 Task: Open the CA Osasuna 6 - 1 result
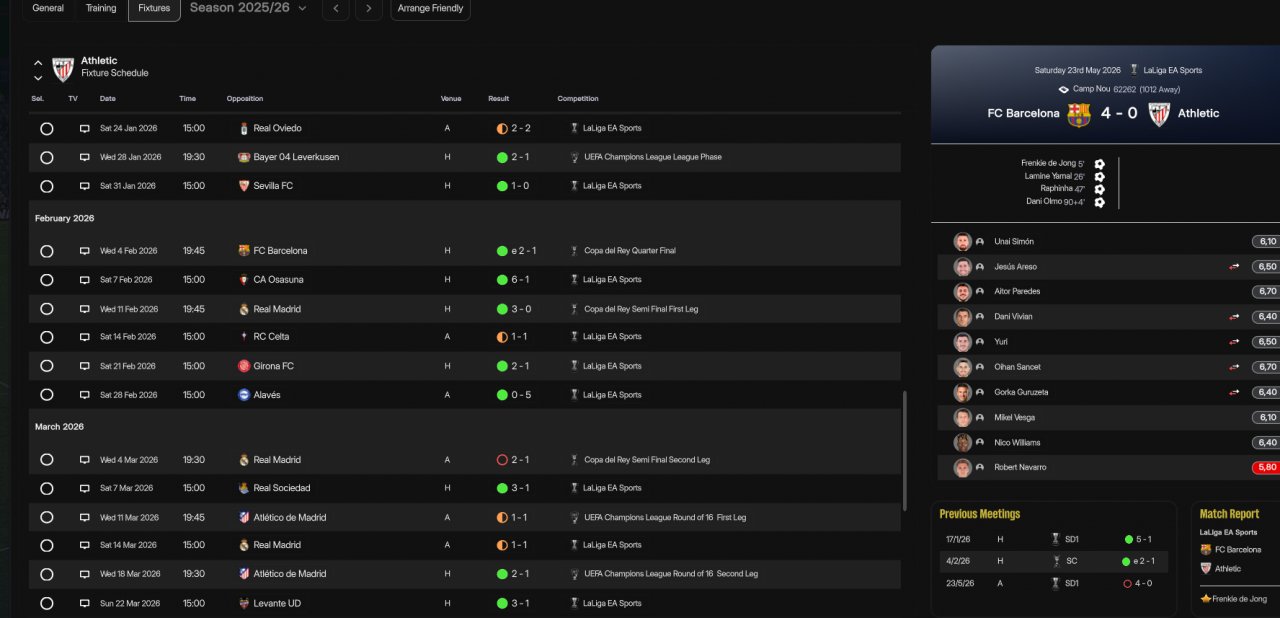520,280
